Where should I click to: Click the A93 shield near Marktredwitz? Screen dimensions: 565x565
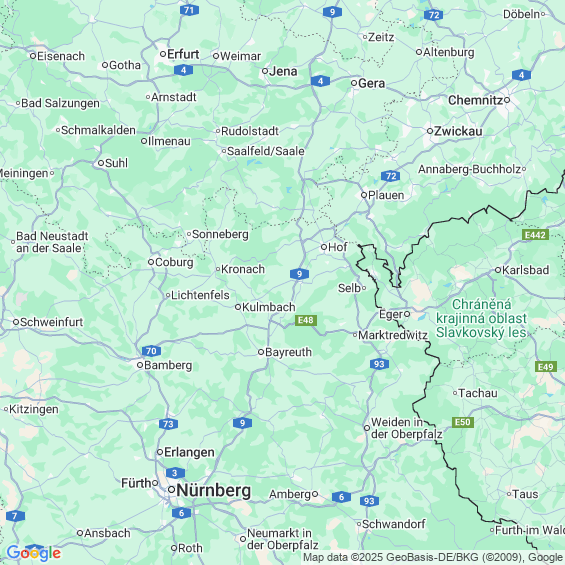click(x=379, y=364)
